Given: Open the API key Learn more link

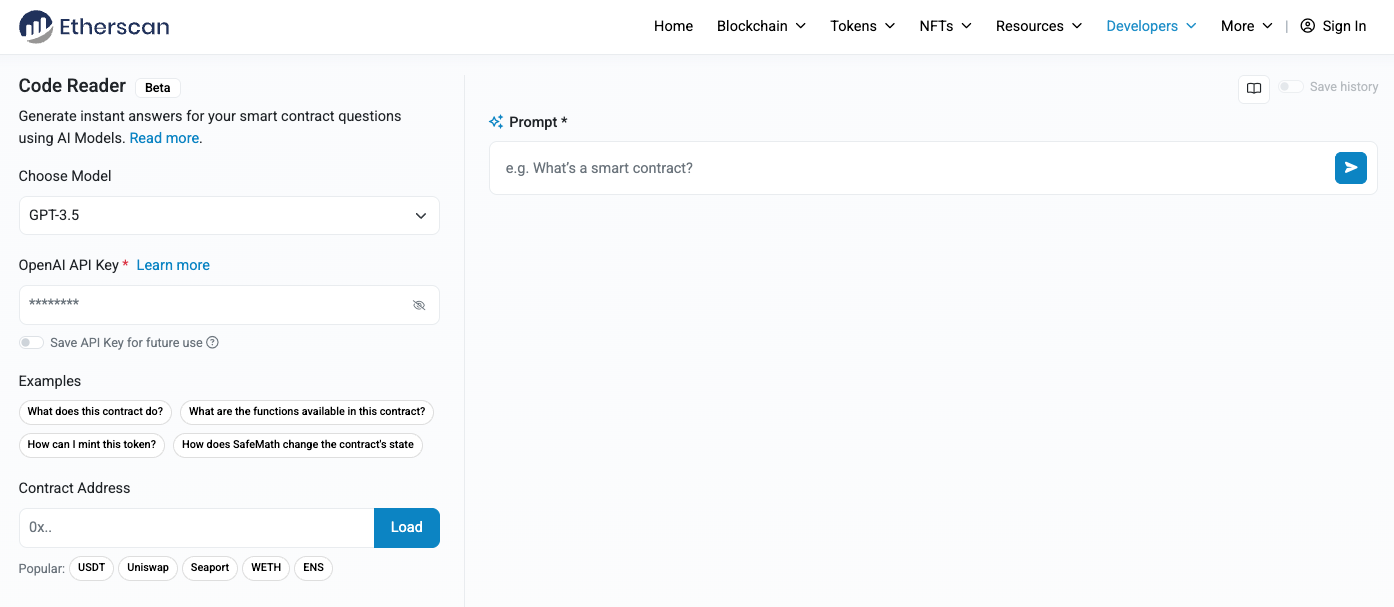Looking at the screenshot, I should click(x=173, y=265).
